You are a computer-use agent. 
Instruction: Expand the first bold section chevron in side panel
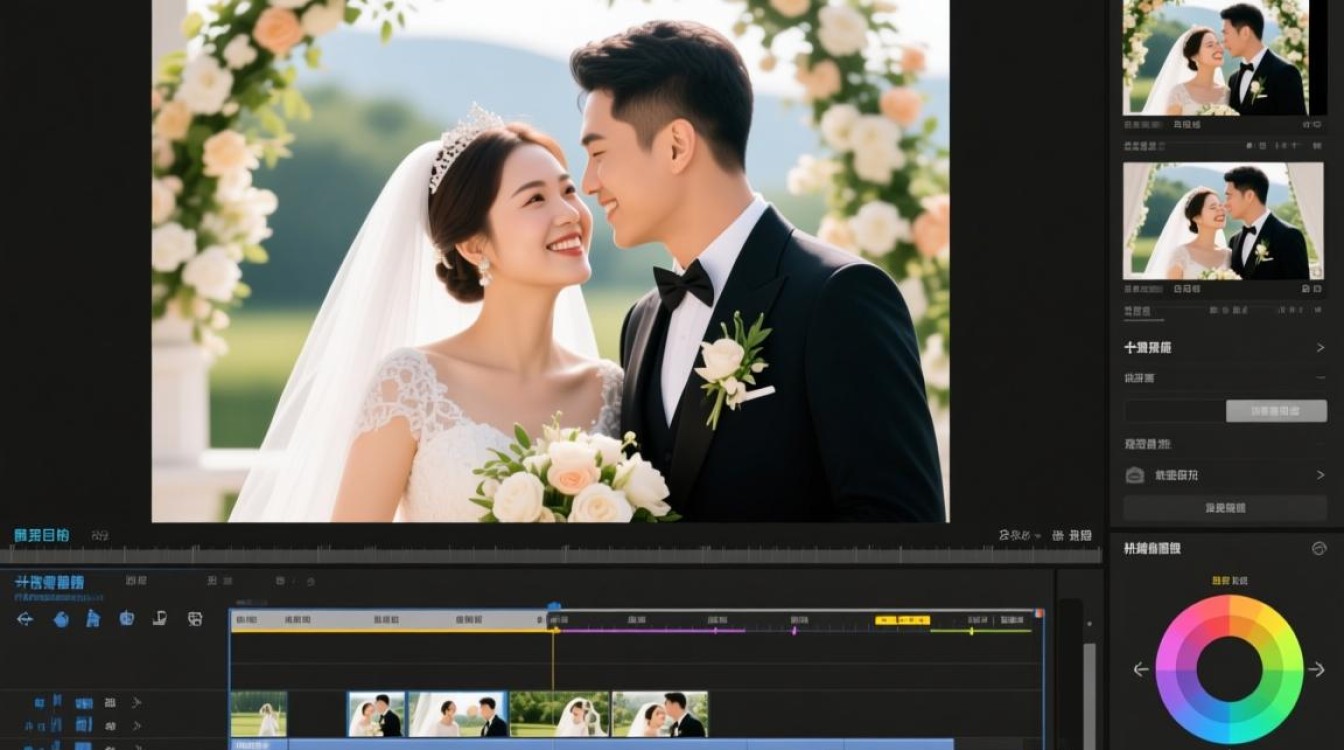(1320, 348)
